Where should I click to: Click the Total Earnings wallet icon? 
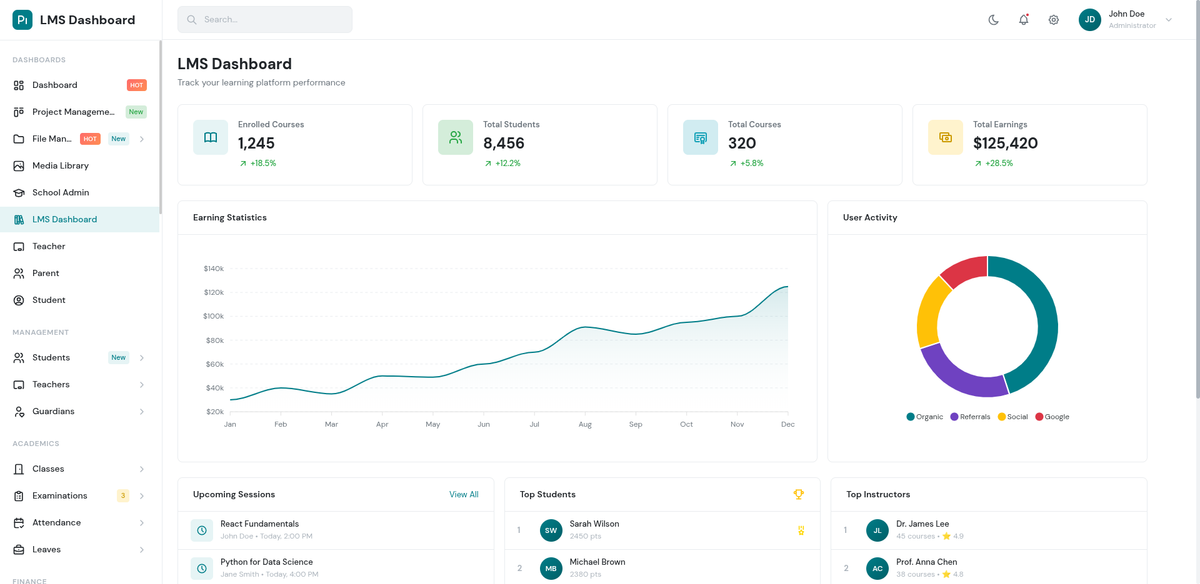tap(945, 137)
